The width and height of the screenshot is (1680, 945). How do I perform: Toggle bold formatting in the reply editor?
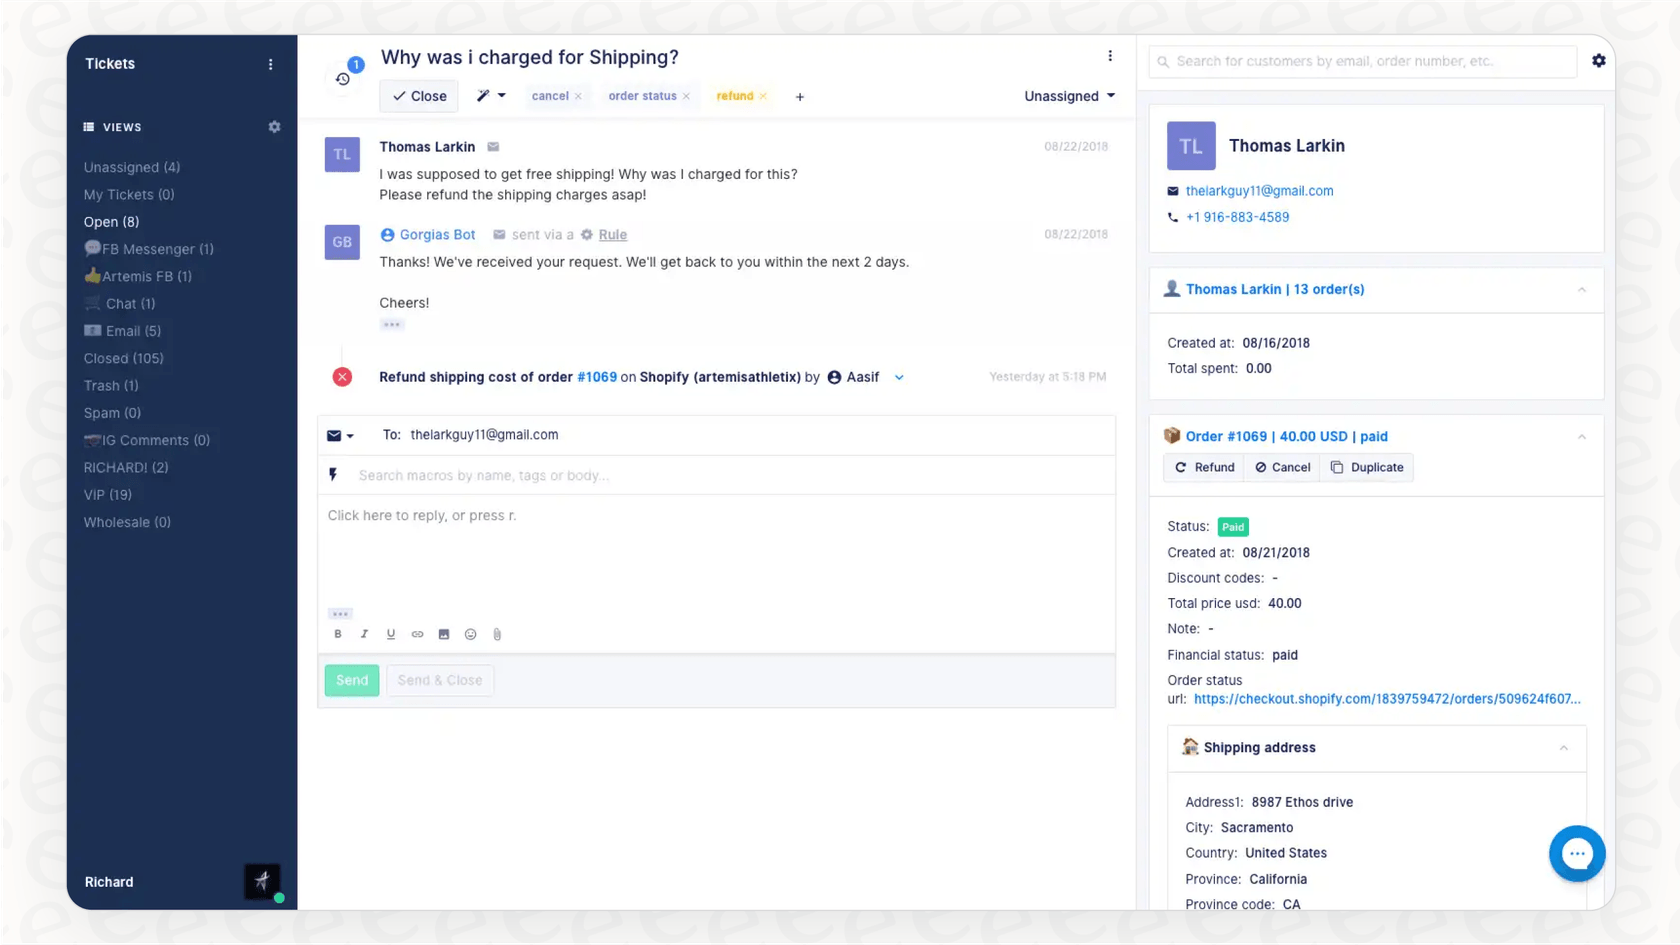[338, 634]
